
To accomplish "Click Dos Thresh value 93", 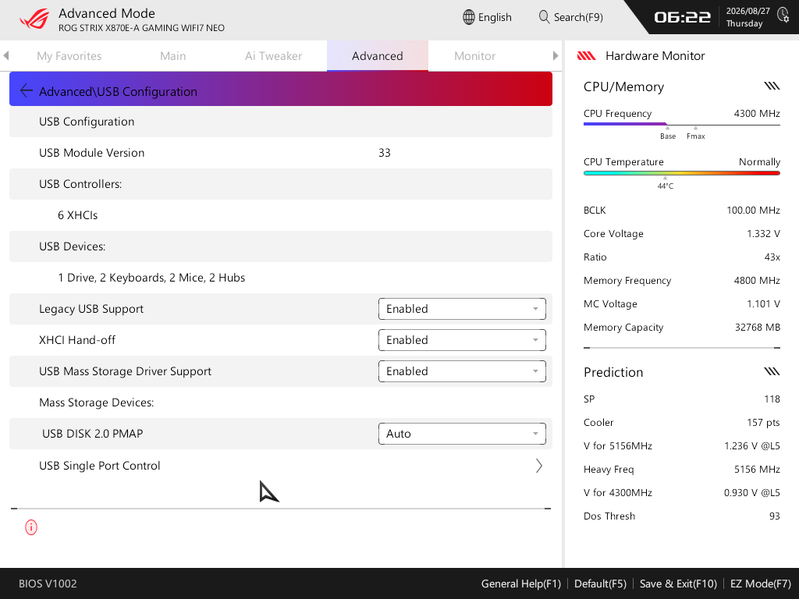I will [775, 516].
